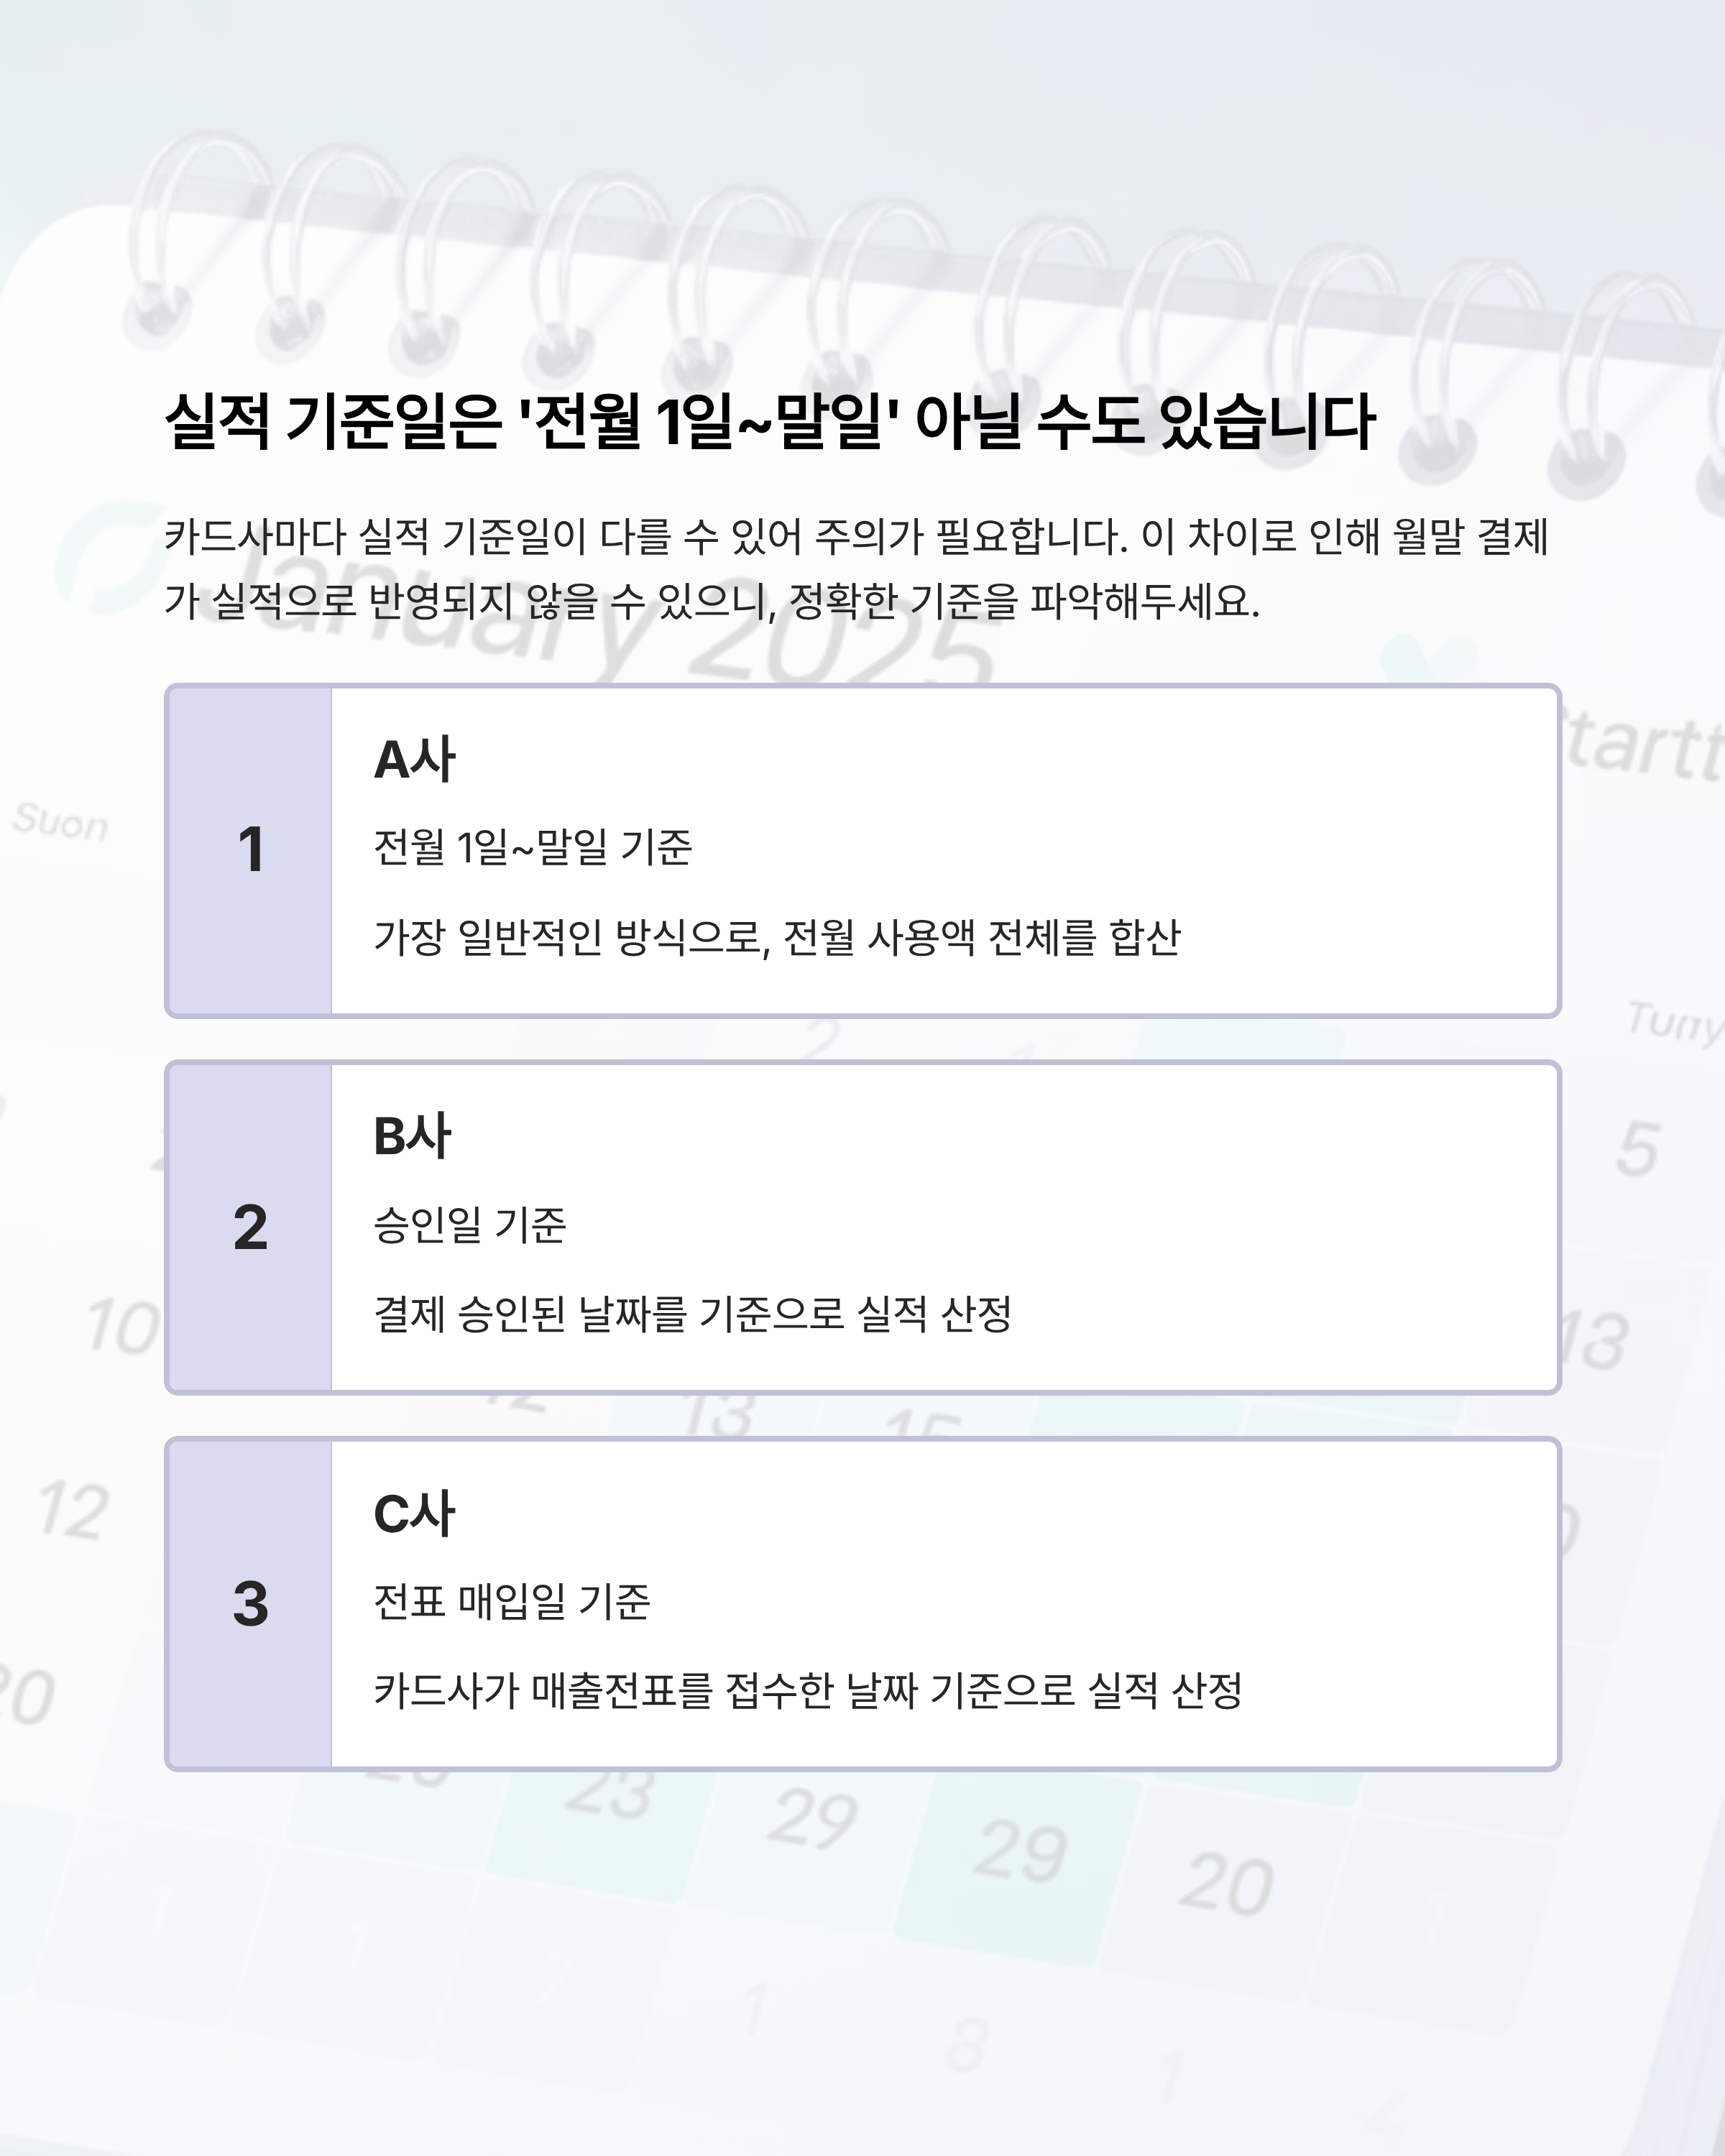Click the A사 card title
Viewport: 1725px width, 2156px height.
[x=415, y=759]
